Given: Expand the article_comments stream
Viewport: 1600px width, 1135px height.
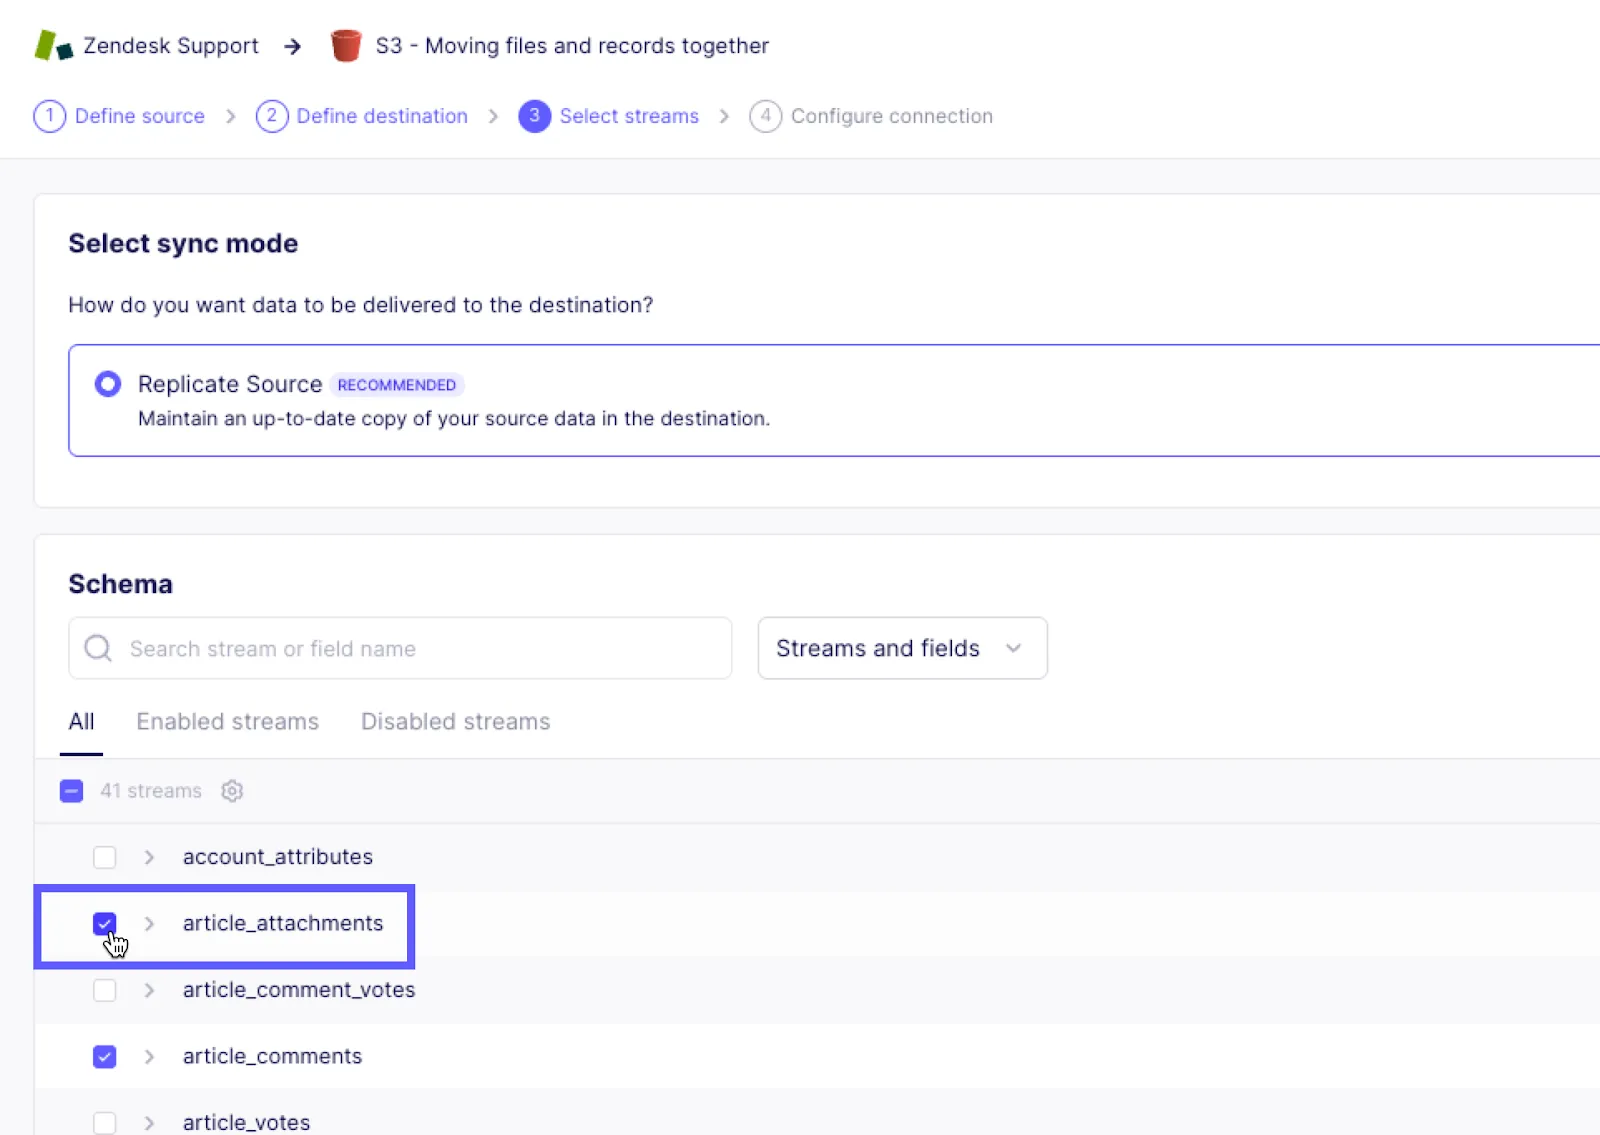Looking at the screenshot, I should (149, 1056).
